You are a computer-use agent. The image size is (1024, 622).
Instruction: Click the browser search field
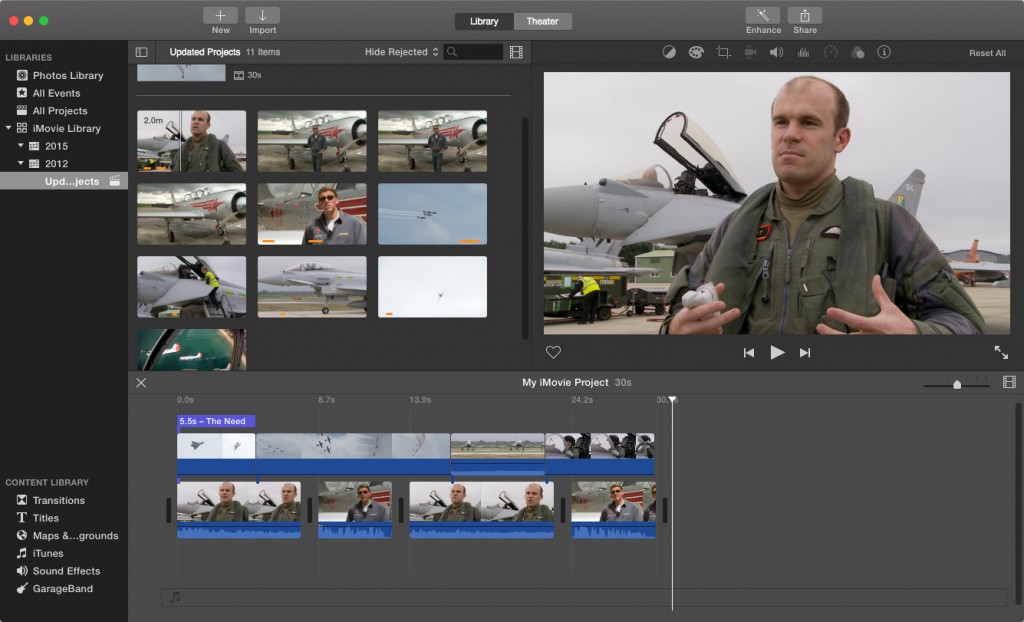473,52
